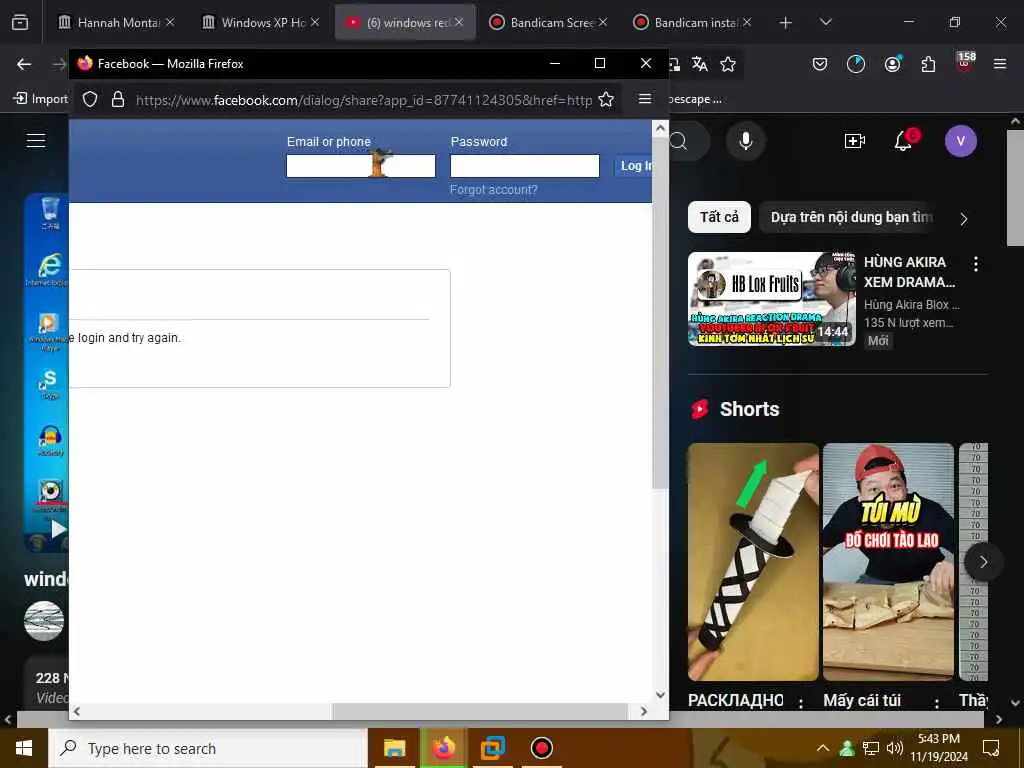The width and height of the screenshot is (1024, 768).
Task: Click the Facebook popup vertical scrollbar
Action: pos(660,312)
